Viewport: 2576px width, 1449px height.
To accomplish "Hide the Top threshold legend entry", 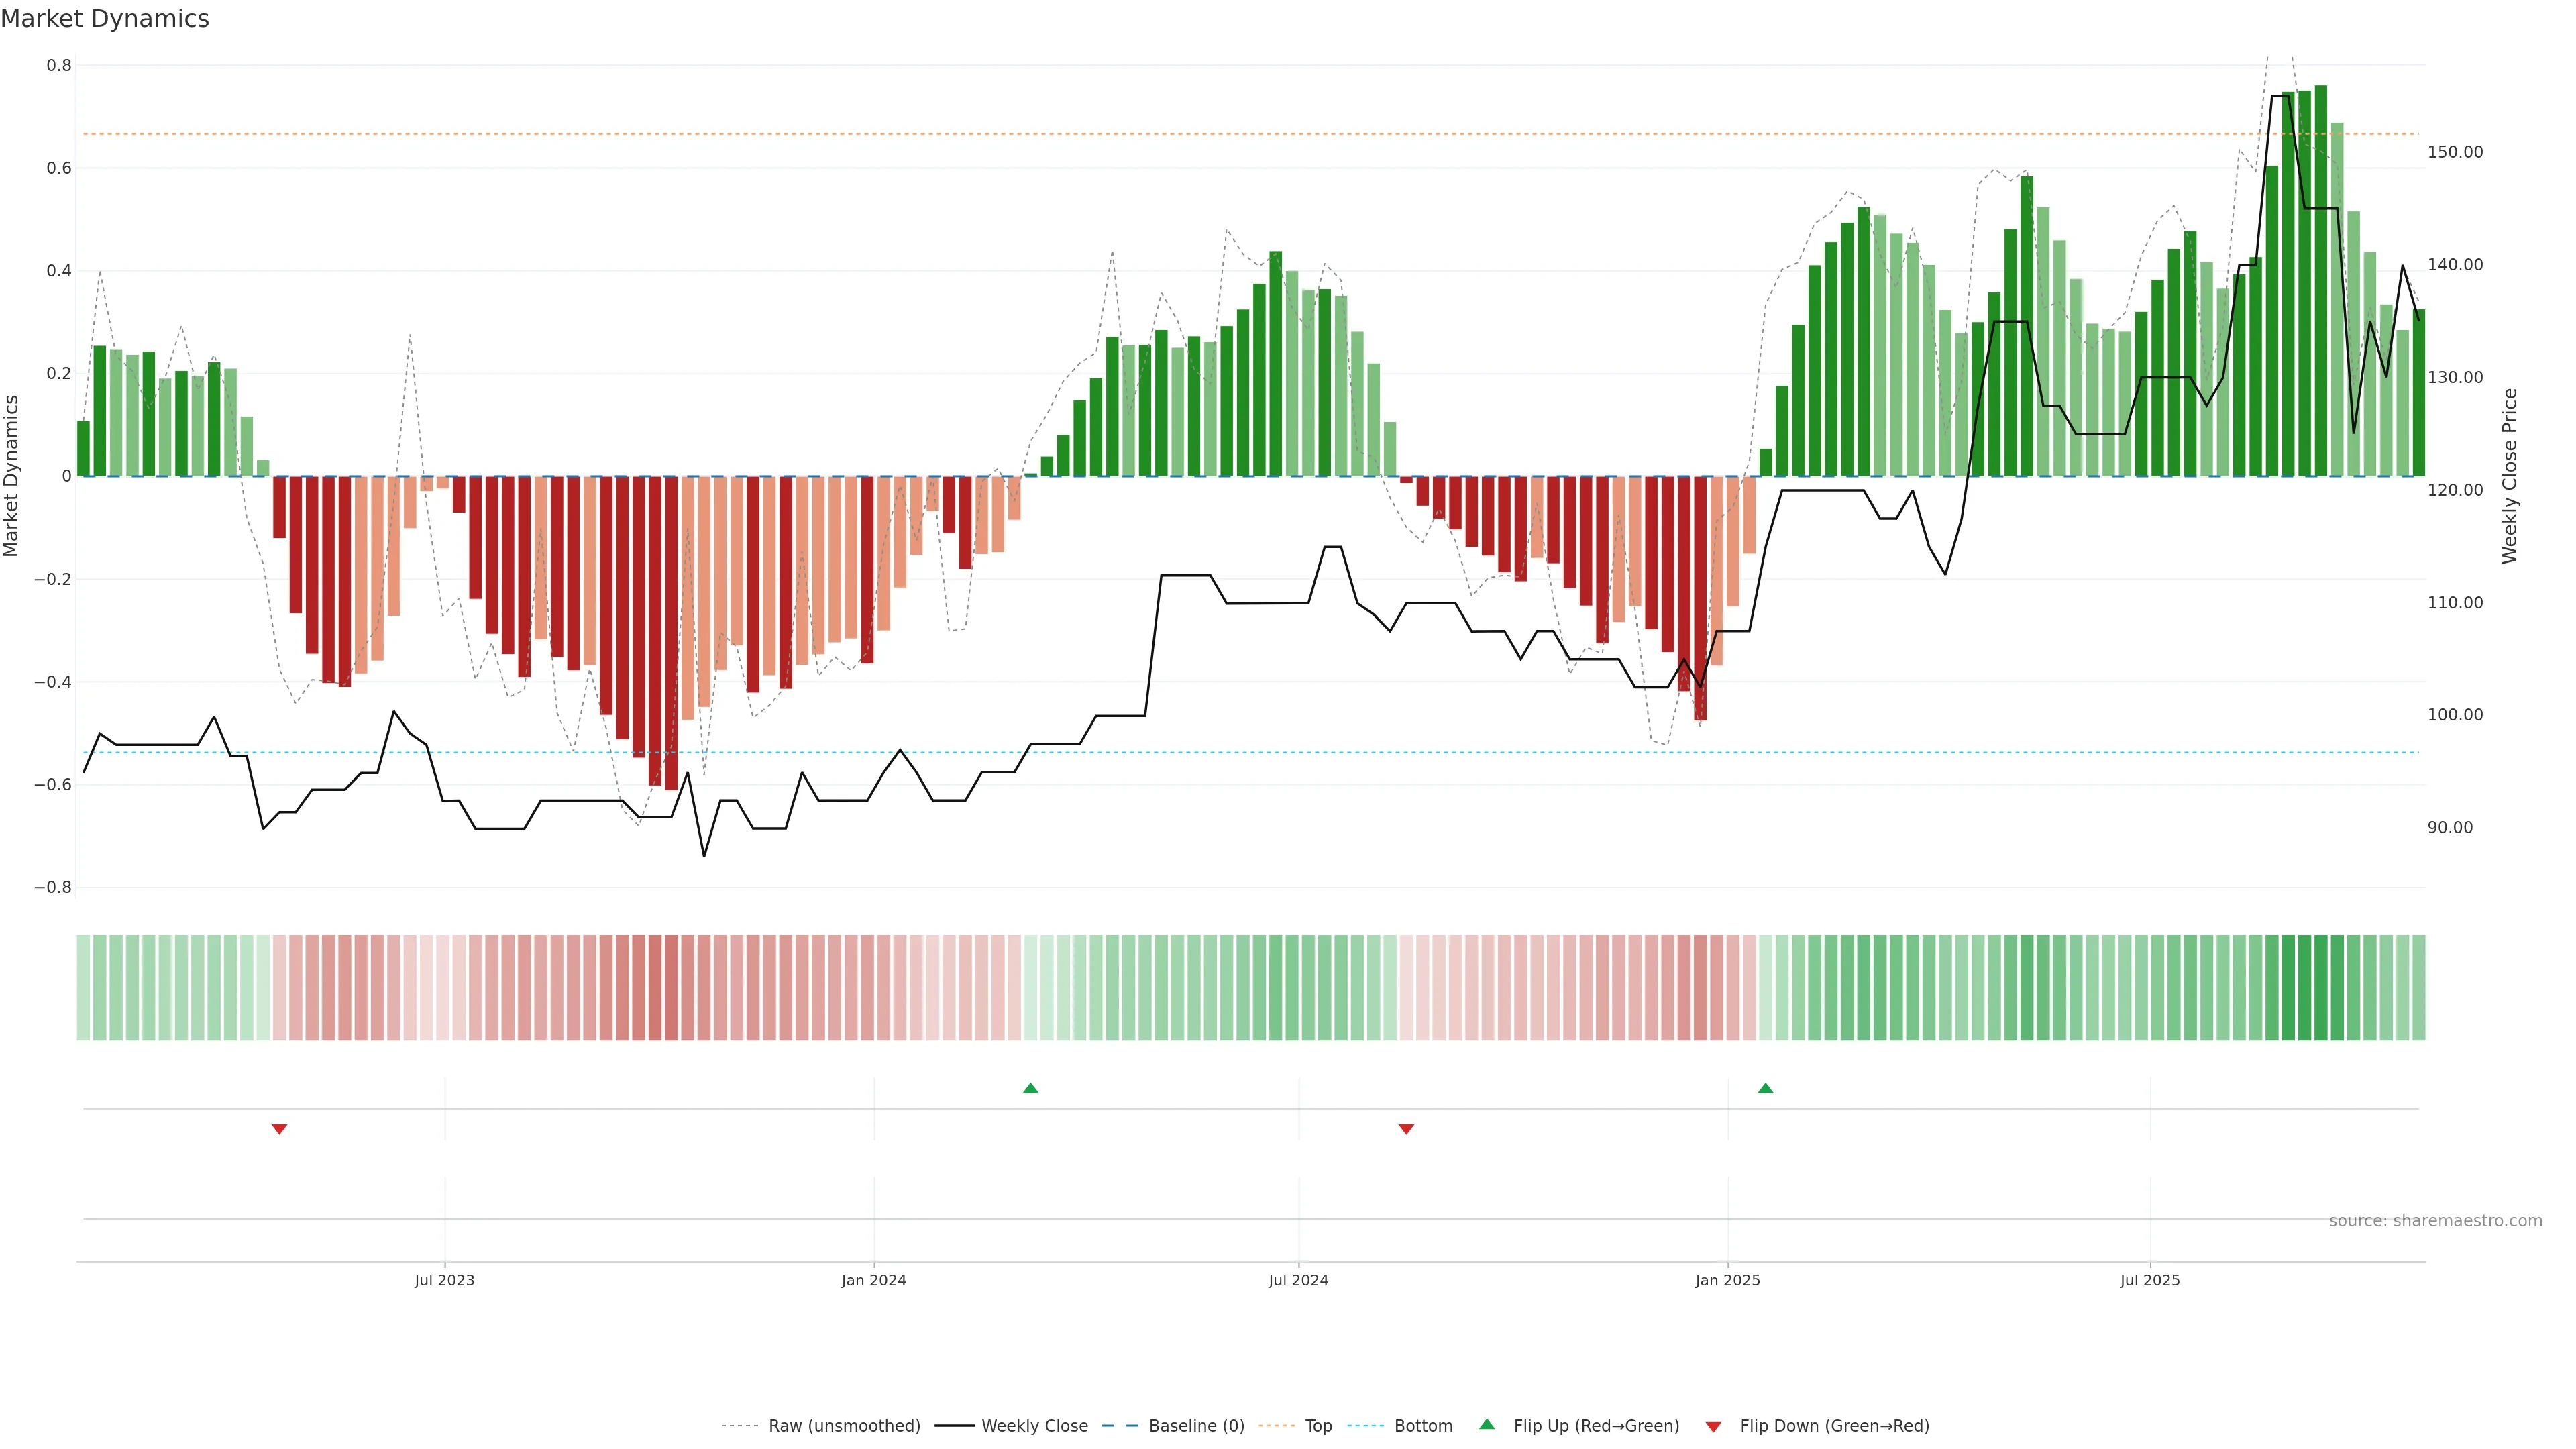I will click(1318, 1426).
